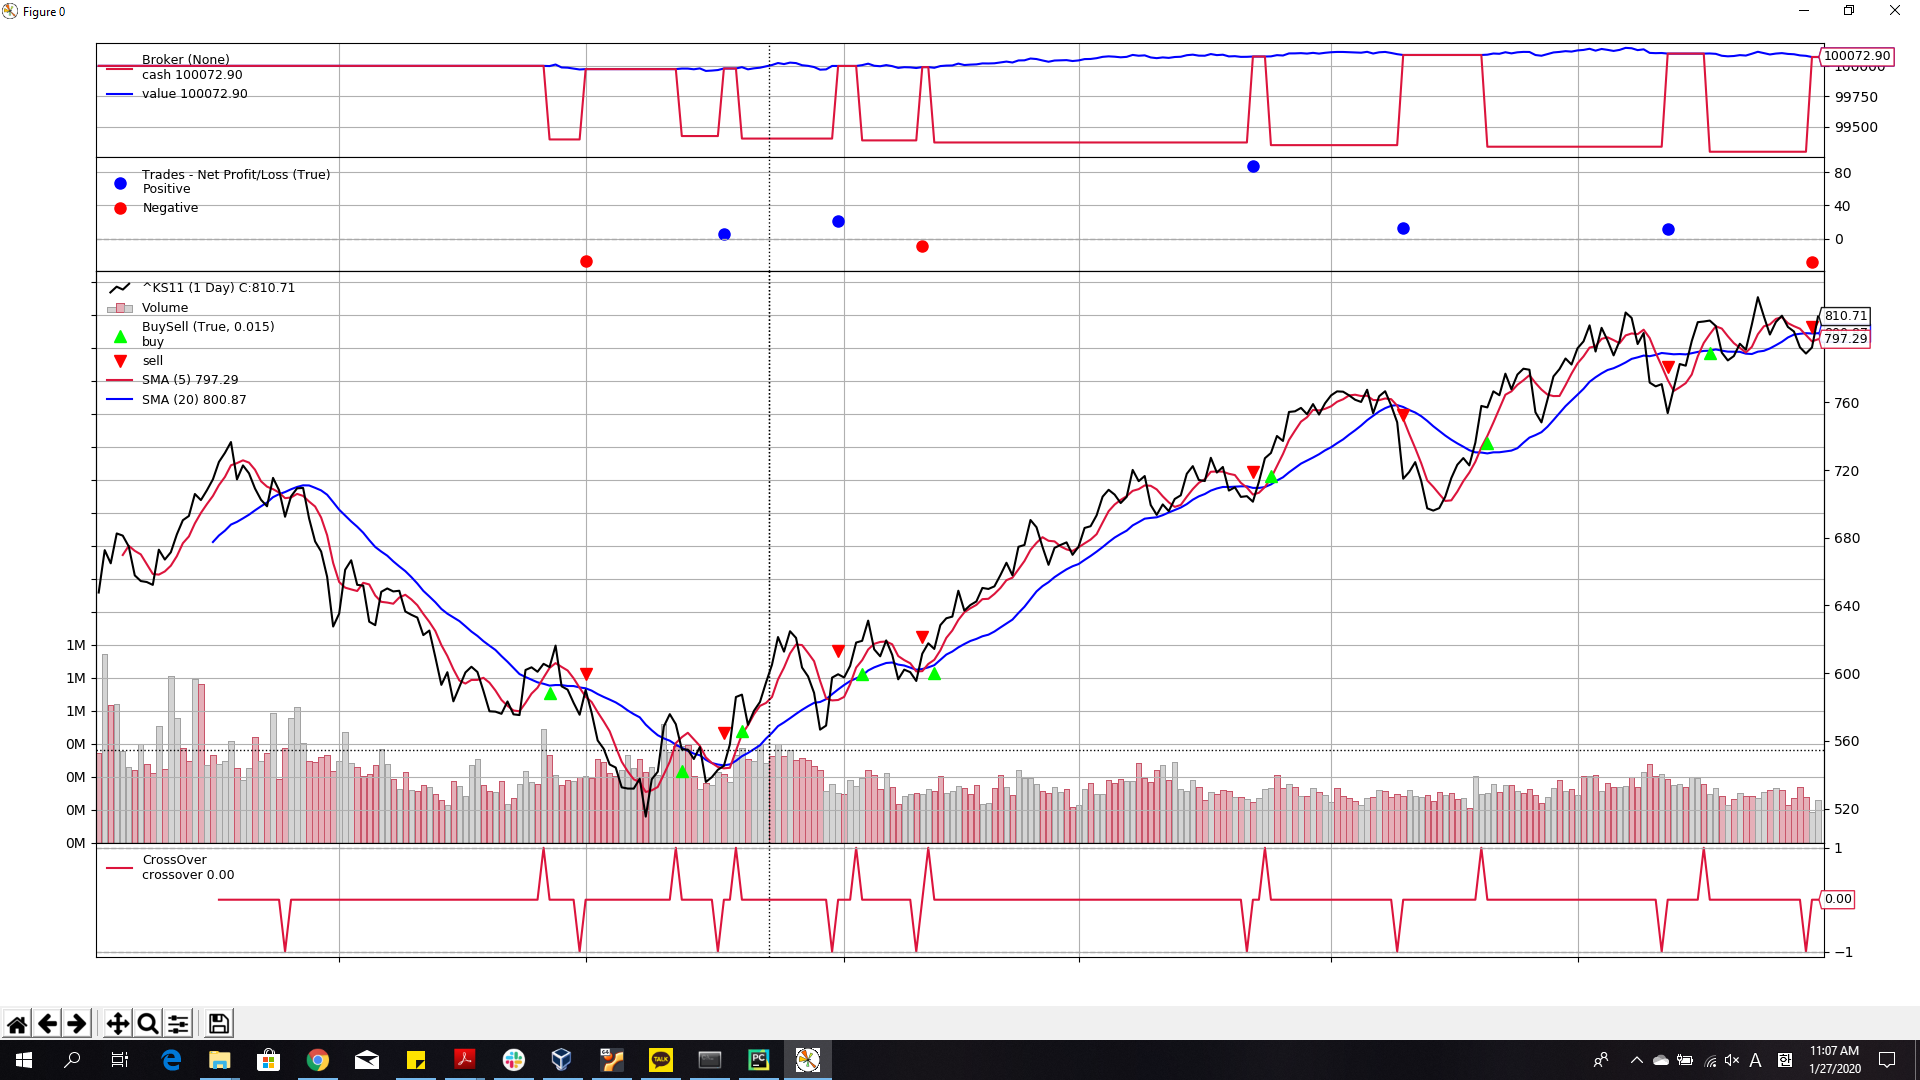Open PyCharm from the taskbar
Screen dimensions: 1920x1080
(758, 1059)
